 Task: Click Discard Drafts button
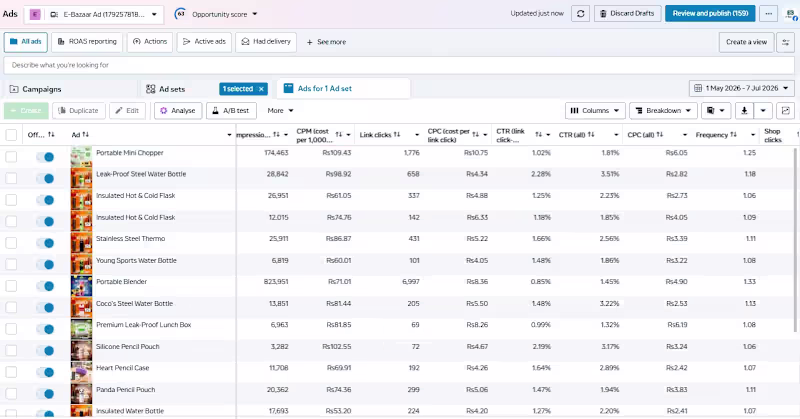pyautogui.click(x=627, y=14)
